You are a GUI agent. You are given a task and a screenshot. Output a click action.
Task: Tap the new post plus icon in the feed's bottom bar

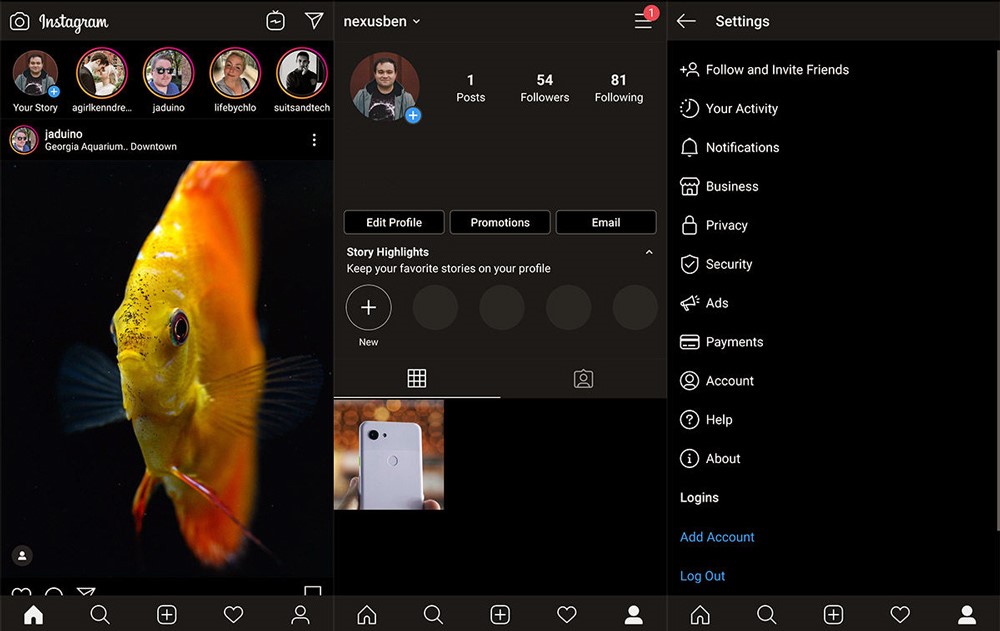167,614
